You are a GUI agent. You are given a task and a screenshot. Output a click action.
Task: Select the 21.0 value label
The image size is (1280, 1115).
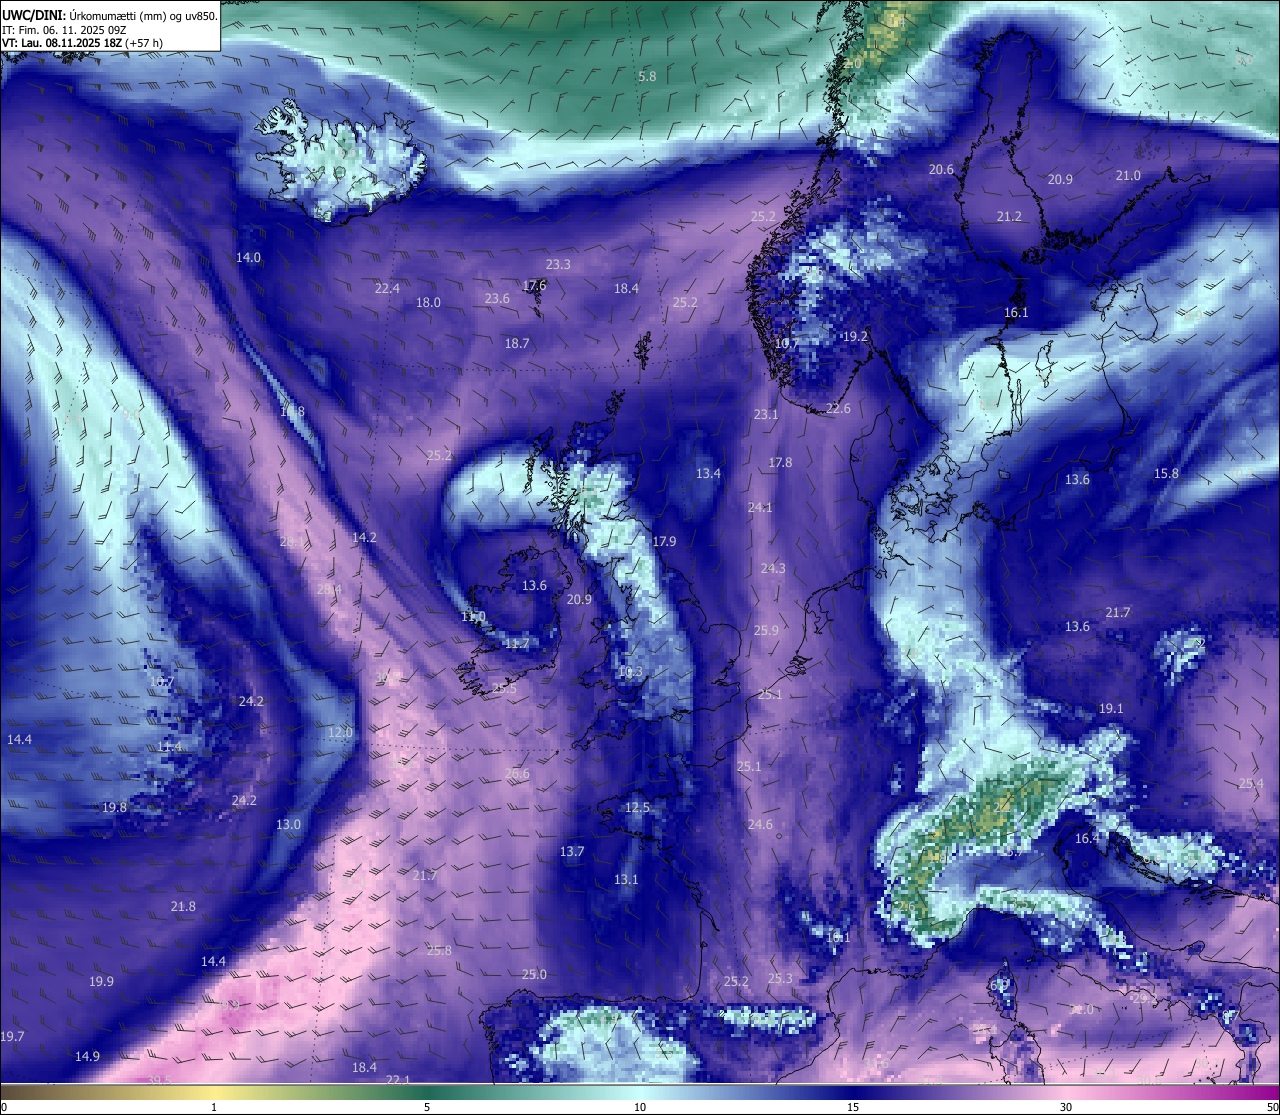(x=1128, y=176)
